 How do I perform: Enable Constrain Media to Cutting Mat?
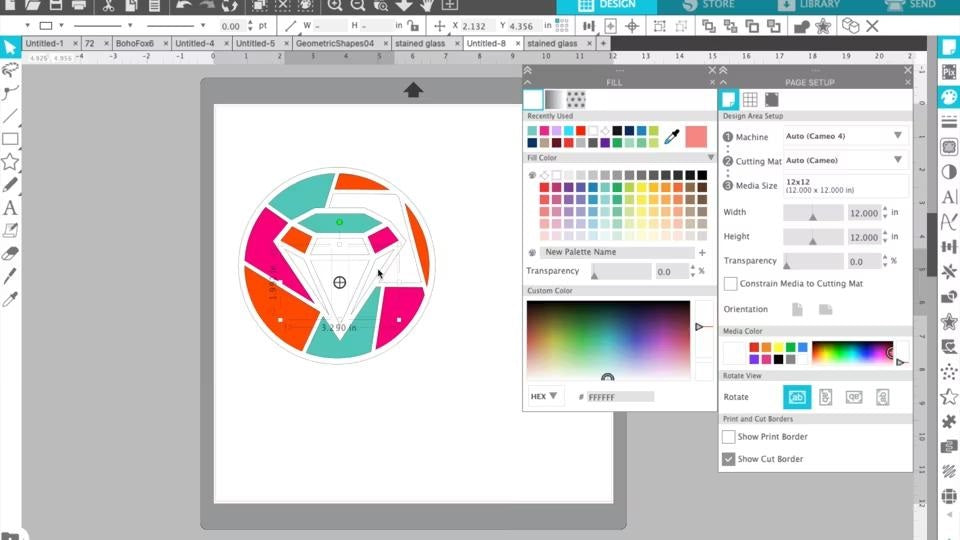point(730,284)
